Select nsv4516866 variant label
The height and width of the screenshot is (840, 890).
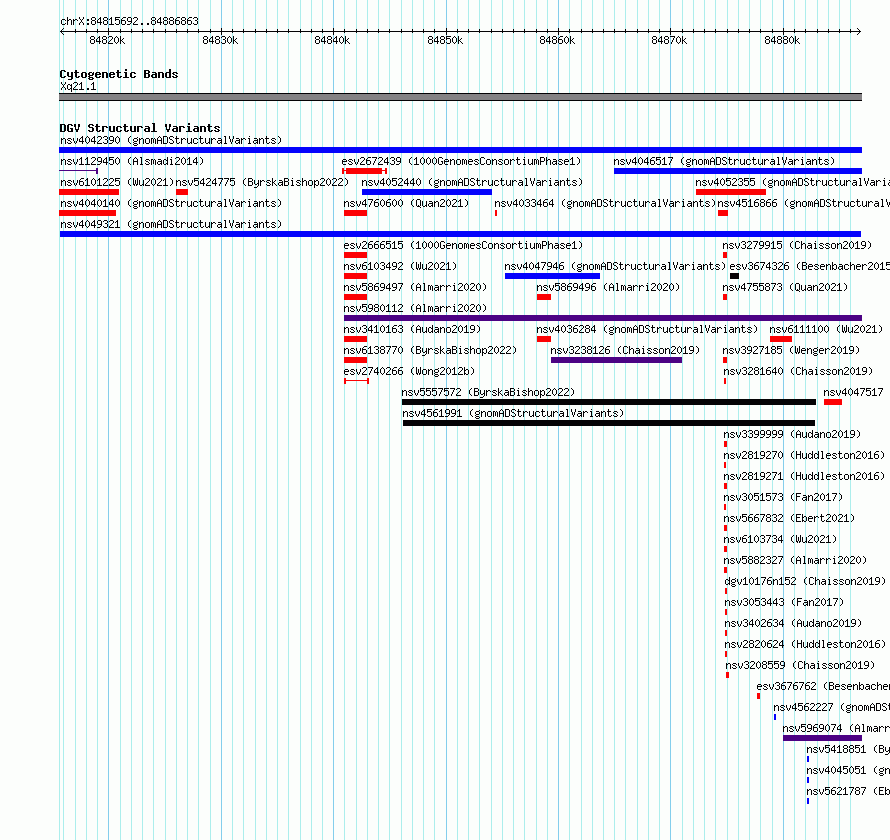pyautogui.click(x=804, y=203)
